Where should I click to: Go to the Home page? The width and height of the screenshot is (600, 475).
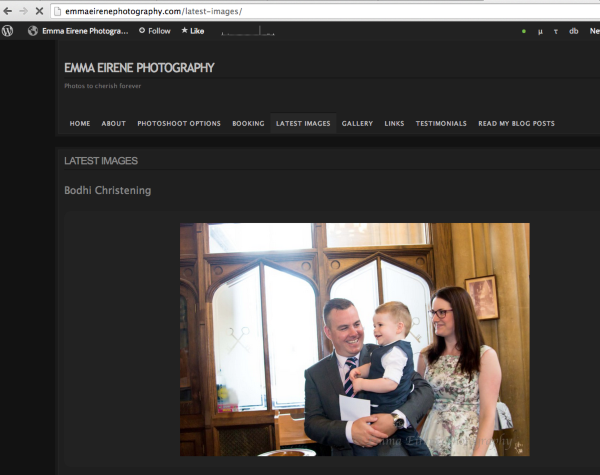80,124
